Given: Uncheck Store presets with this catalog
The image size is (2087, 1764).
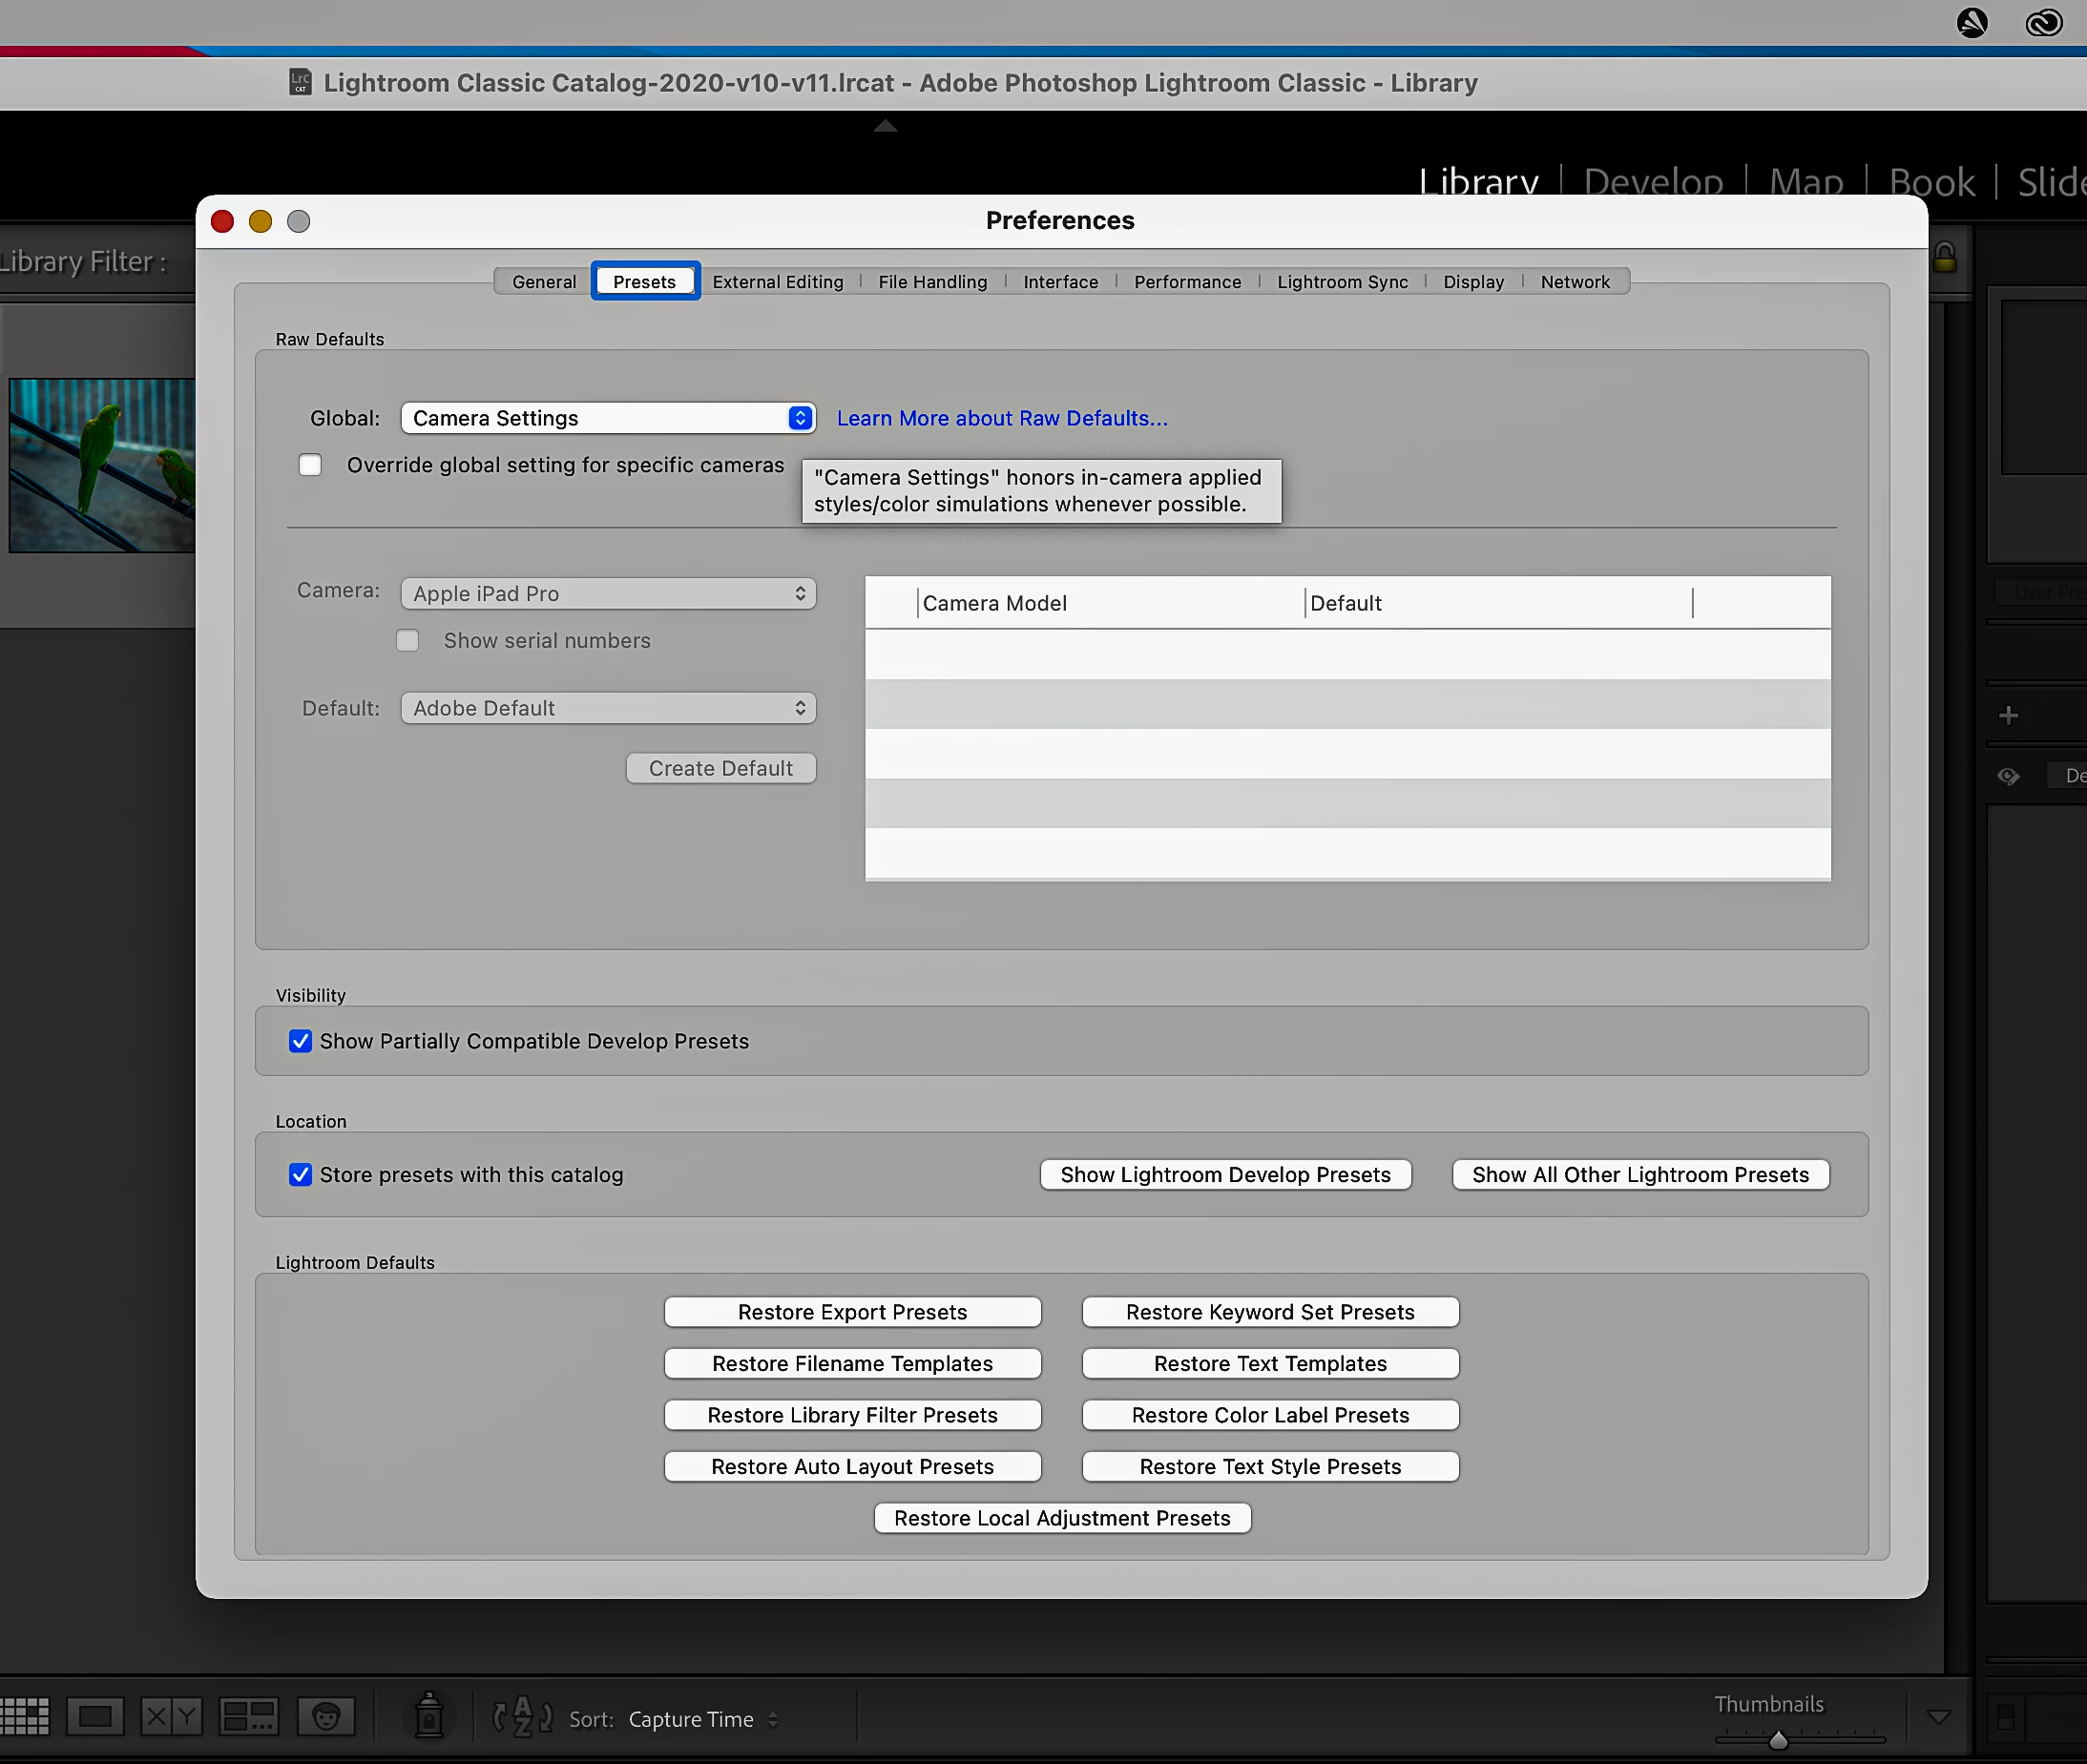Looking at the screenshot, I should point(300,1174).
